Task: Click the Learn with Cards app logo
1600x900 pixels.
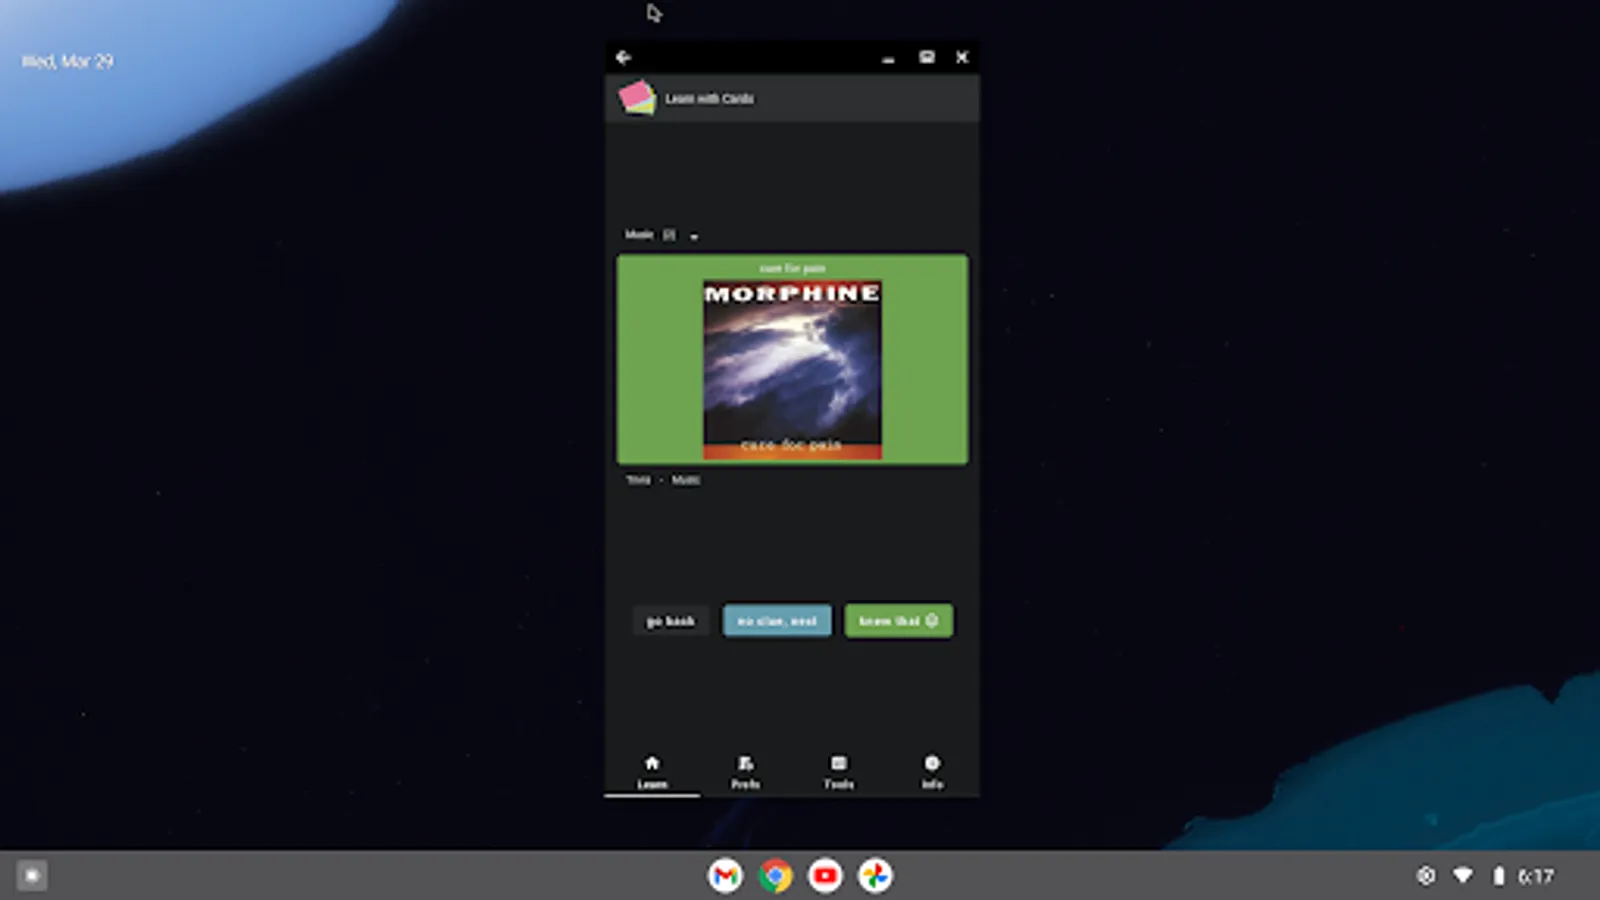Action: (x=637, y=98)
